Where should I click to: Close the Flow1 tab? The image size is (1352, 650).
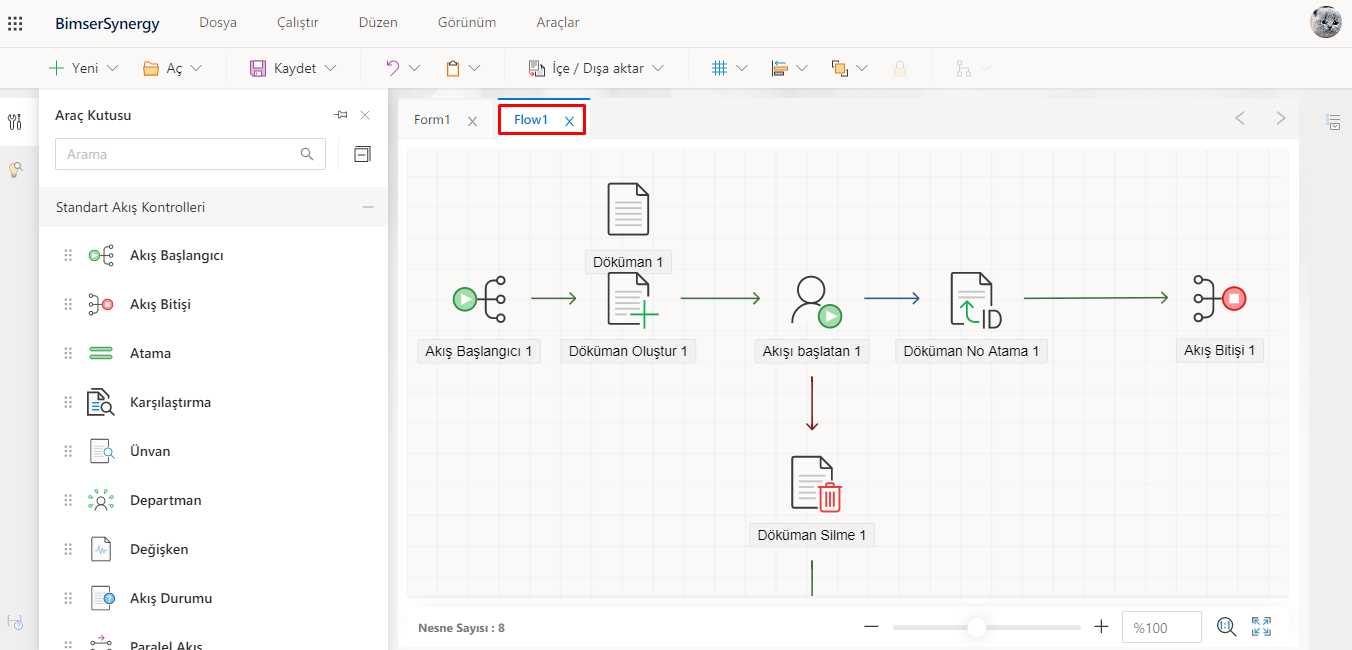point(569,121)
